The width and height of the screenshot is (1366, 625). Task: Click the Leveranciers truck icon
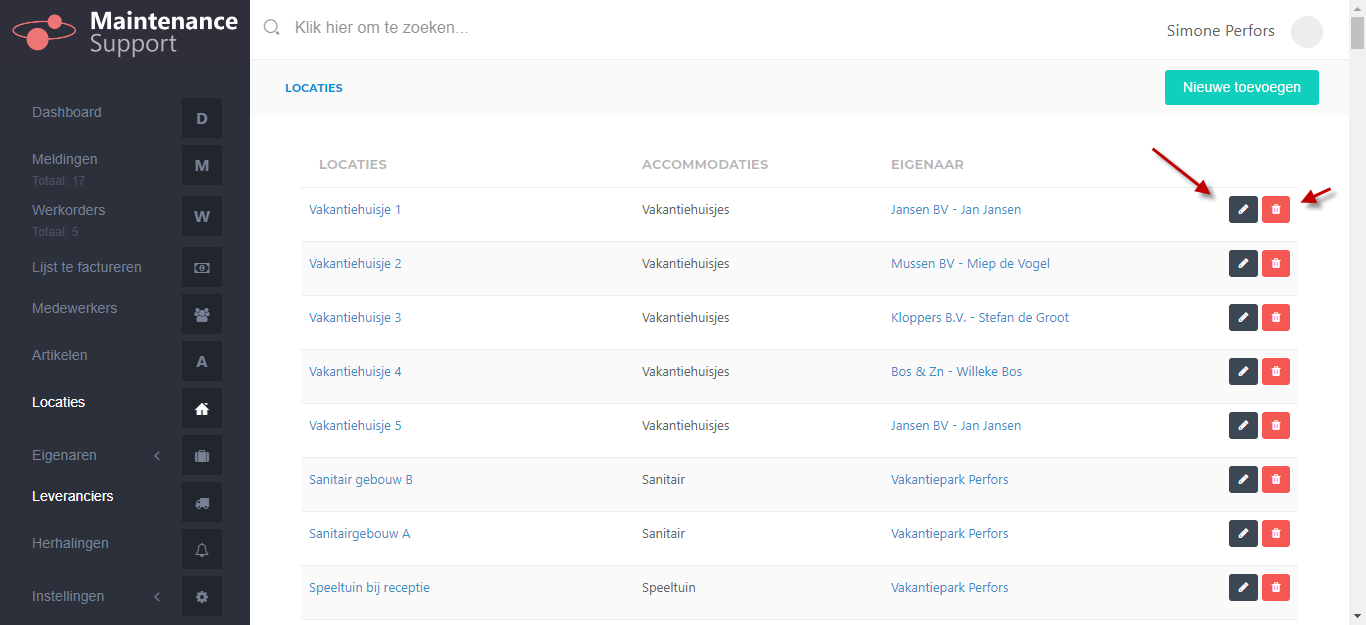coord(202,502)
